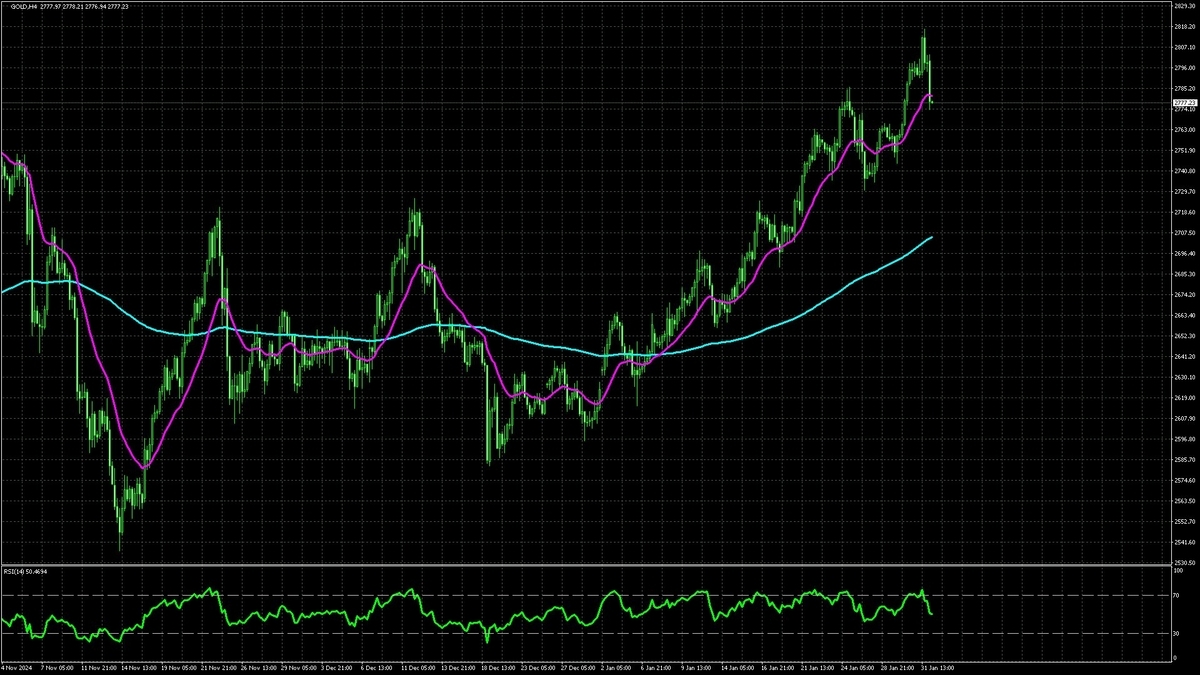Click price scale label 2652.30
The width and height of the screenshot is (1200, 675).
(1184, 336)
